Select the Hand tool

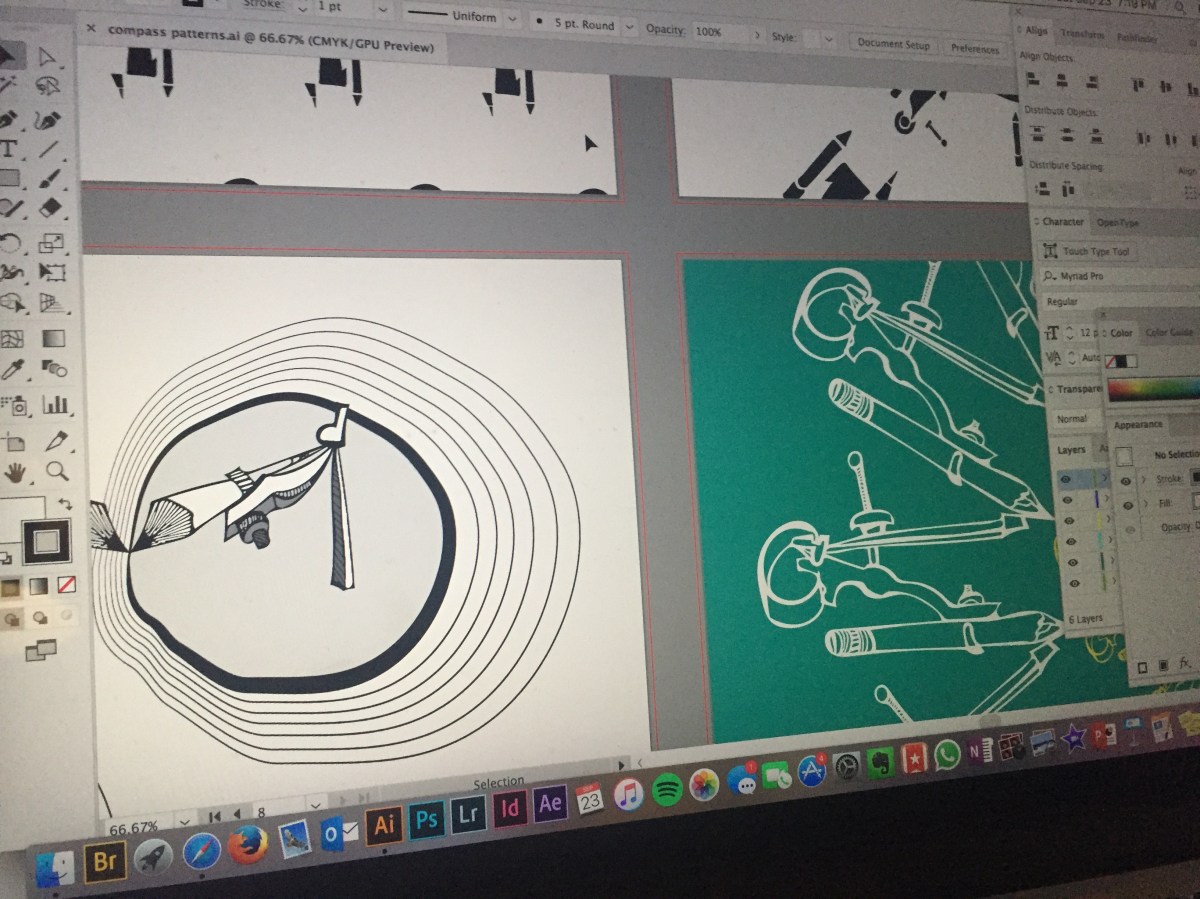16,473
